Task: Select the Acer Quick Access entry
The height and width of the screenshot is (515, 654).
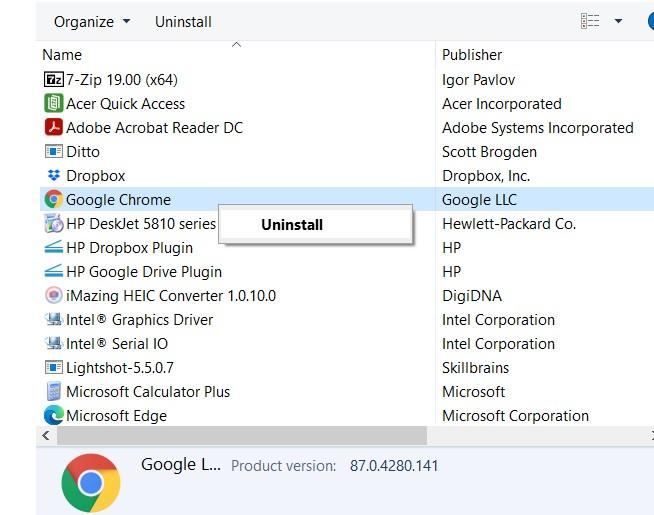Action: click(125, 103)
